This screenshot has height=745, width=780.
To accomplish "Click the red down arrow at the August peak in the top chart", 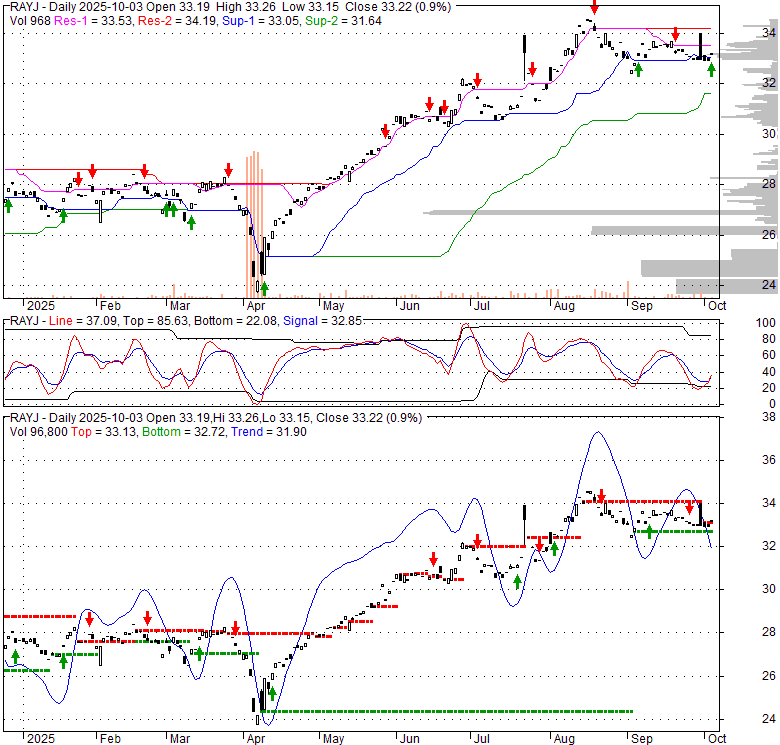I will point(594,8).
